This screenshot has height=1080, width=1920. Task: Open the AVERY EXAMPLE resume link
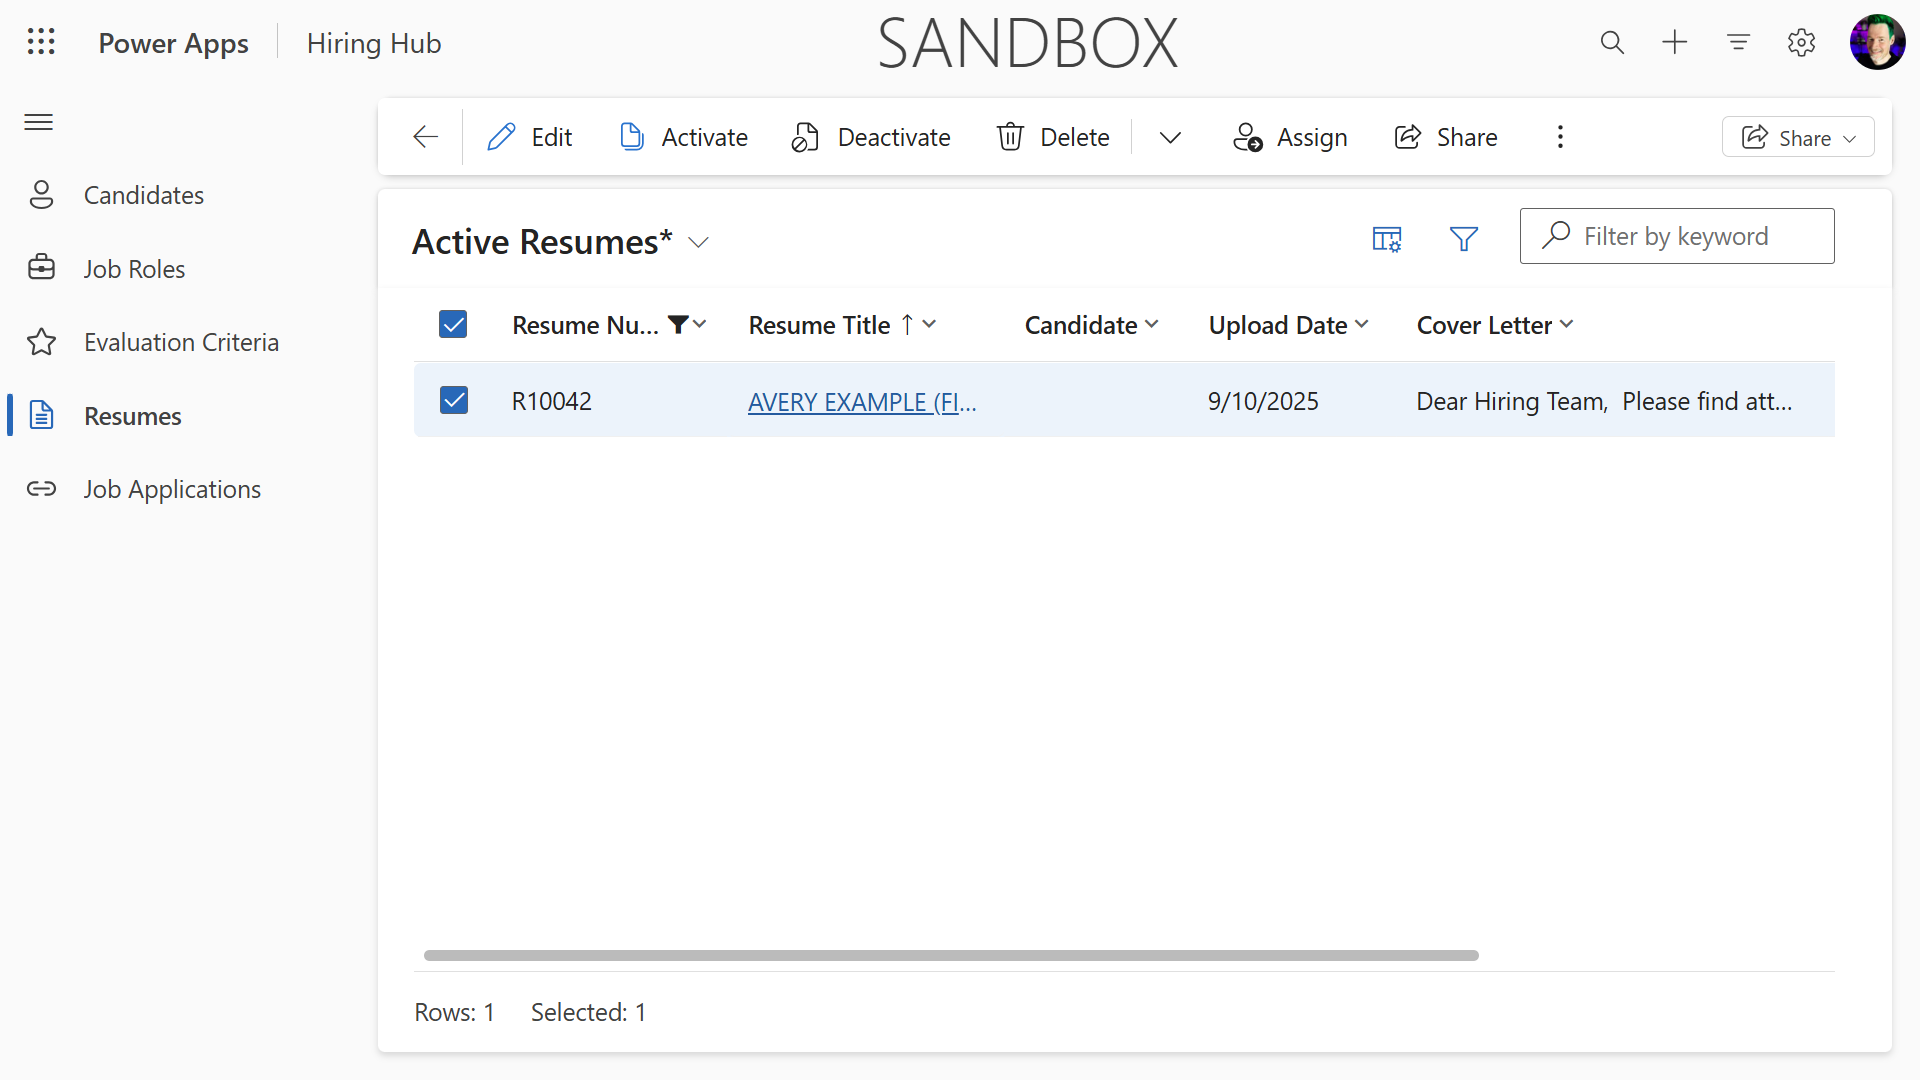pyautogui.click(x=861, y=401)
